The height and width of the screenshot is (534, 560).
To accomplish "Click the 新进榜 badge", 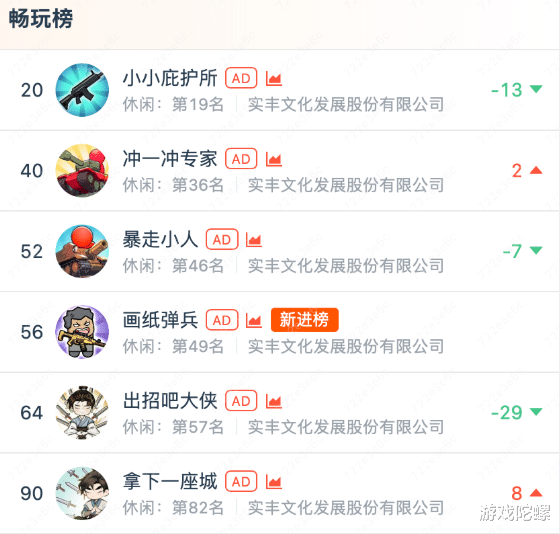I will [305, 320].
